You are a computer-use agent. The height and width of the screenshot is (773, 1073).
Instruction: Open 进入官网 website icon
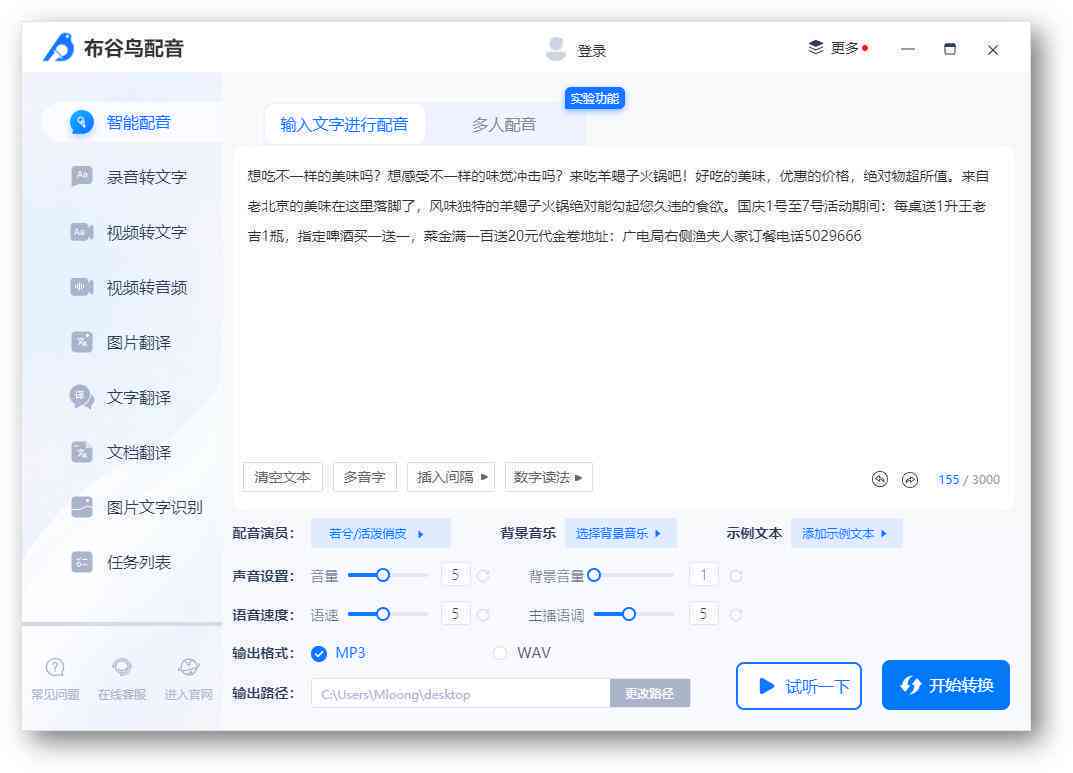point(188,667)
